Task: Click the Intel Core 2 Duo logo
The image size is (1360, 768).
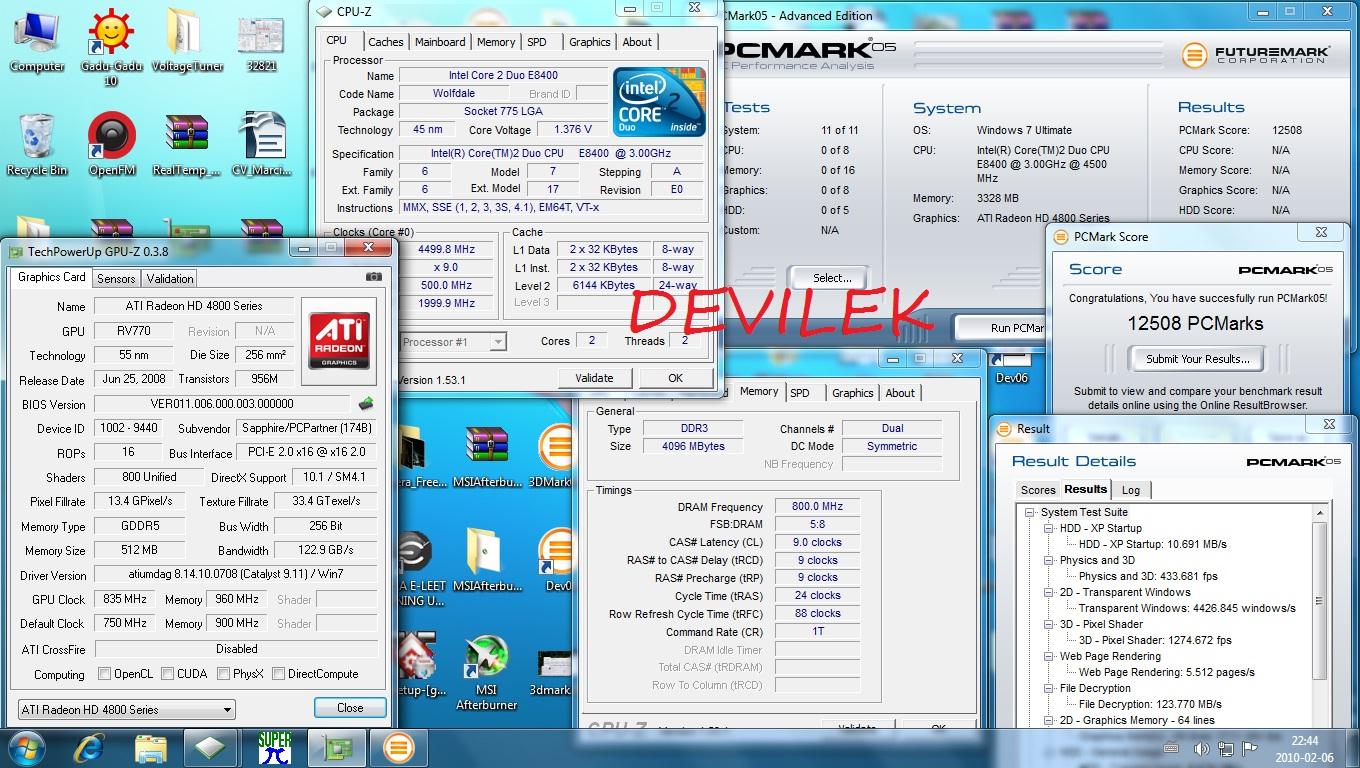Action: pyautogui.click(x=659, y=102)
